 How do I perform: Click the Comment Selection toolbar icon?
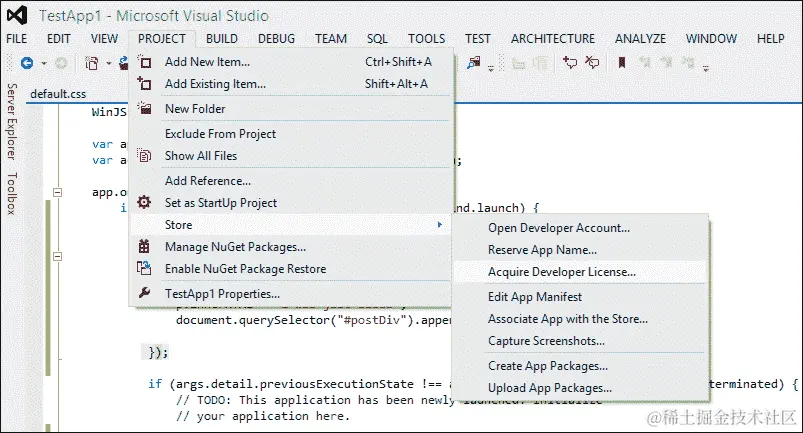point(569,63)
